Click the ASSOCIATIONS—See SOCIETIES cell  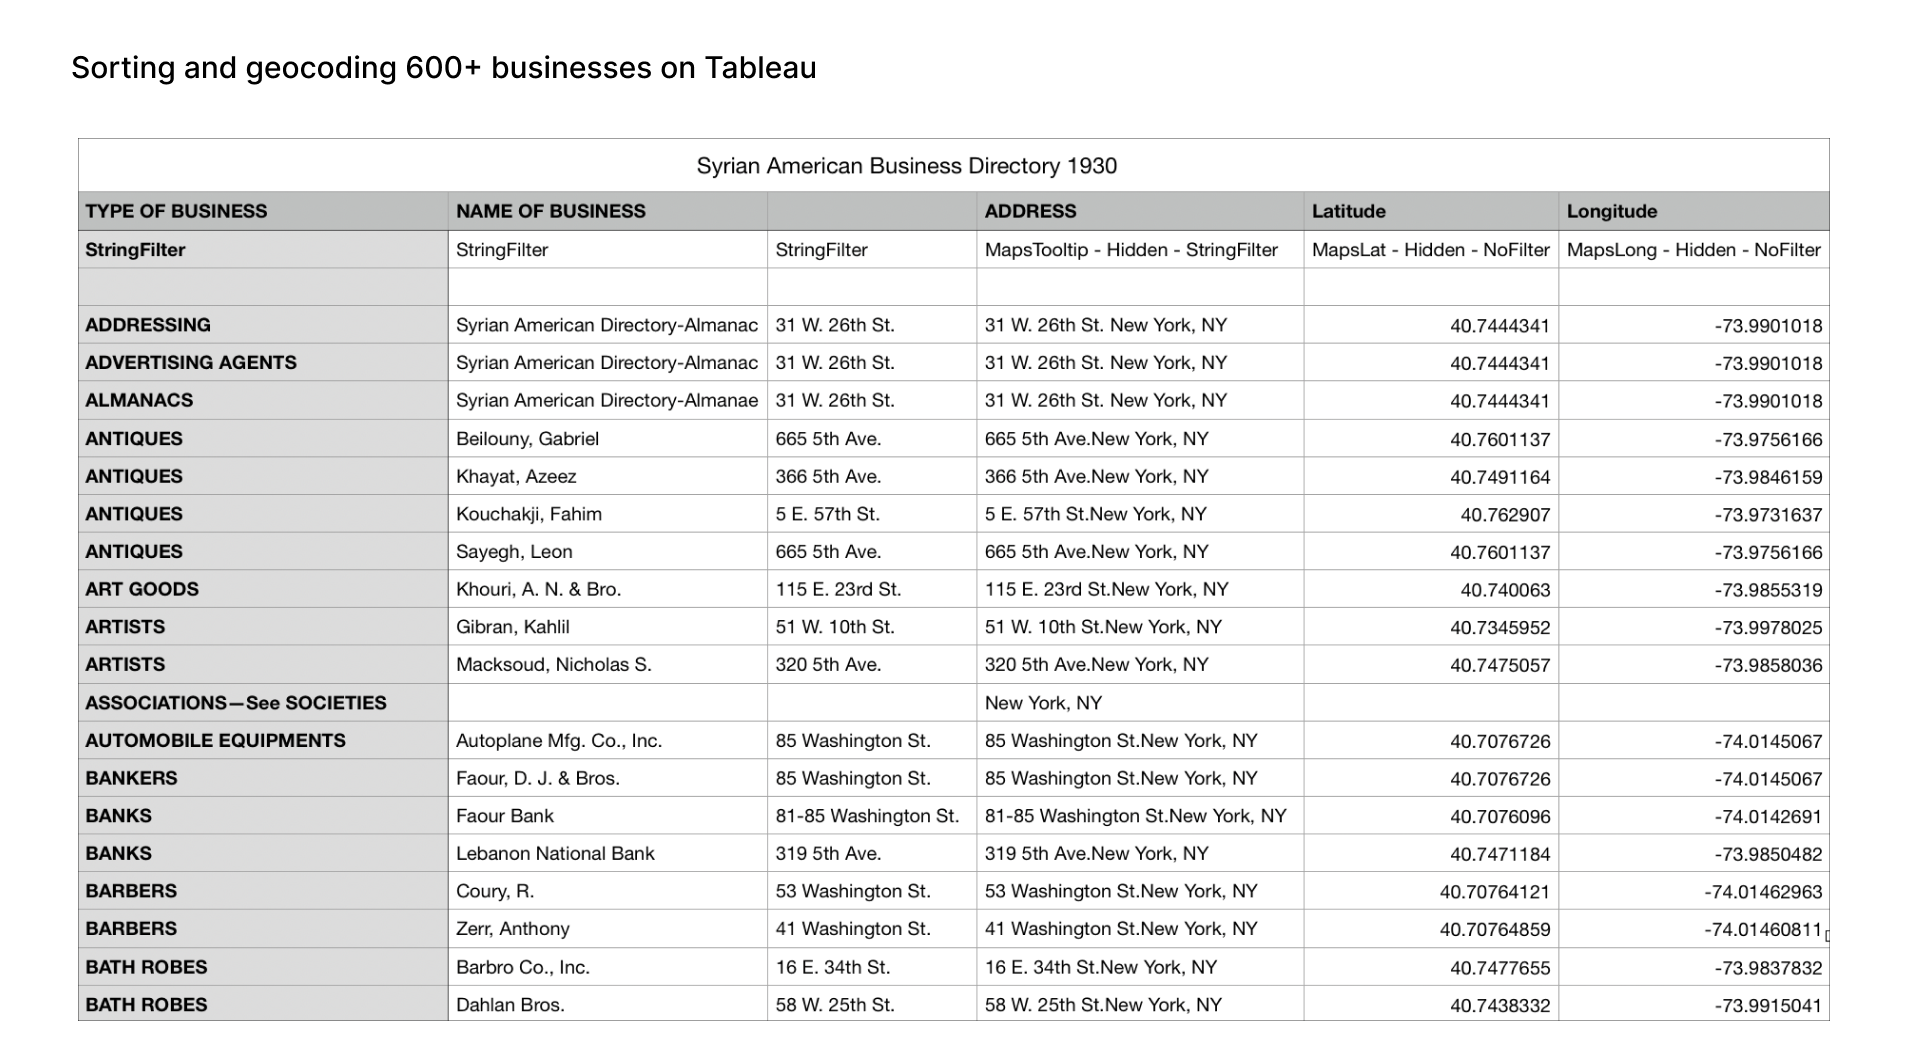coord(235,702)
